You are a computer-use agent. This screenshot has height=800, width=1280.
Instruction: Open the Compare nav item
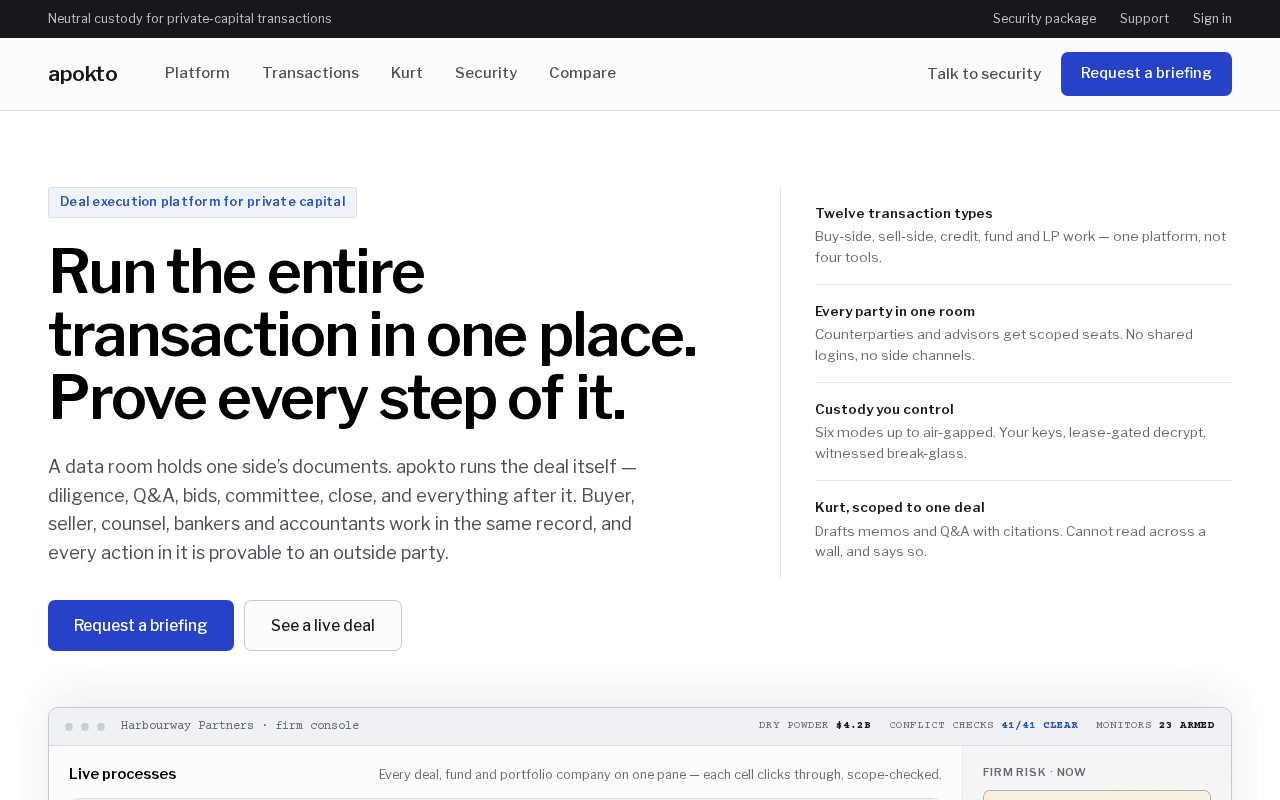(582, 73)
